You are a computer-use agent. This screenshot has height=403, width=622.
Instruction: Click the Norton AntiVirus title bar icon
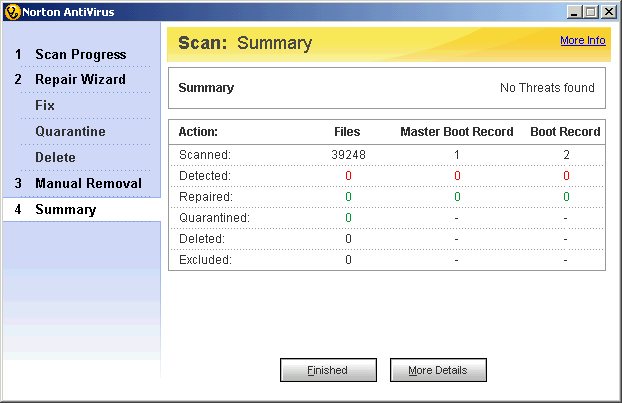[x=12, y=11]
